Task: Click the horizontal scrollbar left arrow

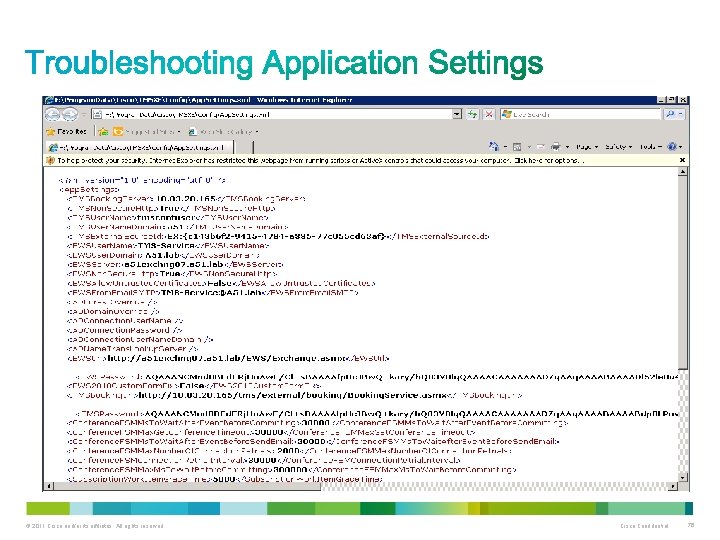Action: click(50, 486)
